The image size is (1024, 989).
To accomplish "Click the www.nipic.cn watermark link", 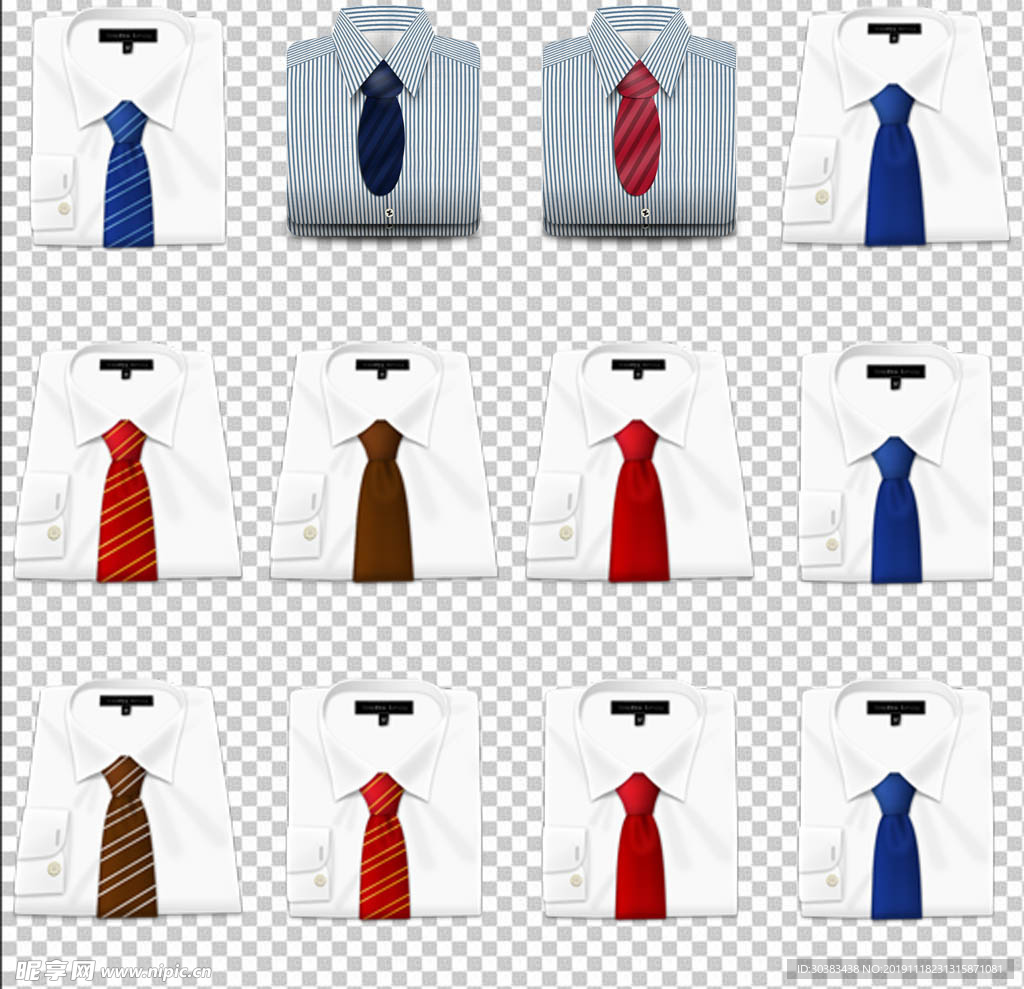I will 155,971.
